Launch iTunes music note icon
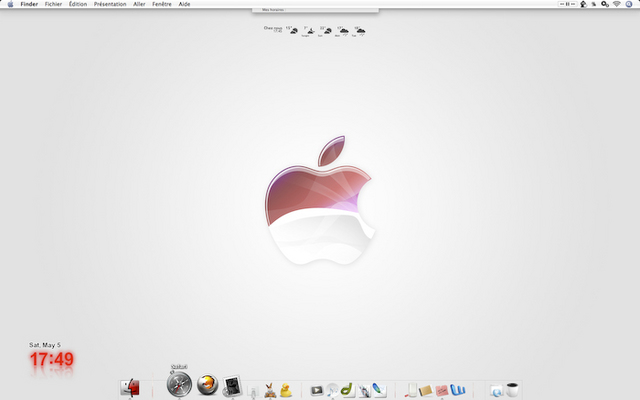Screen dimensions: 640x400 (332, 391)
